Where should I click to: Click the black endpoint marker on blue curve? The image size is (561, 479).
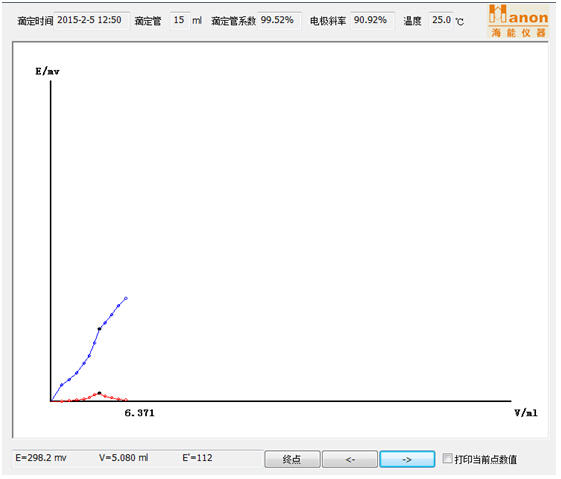coord(99,329)
